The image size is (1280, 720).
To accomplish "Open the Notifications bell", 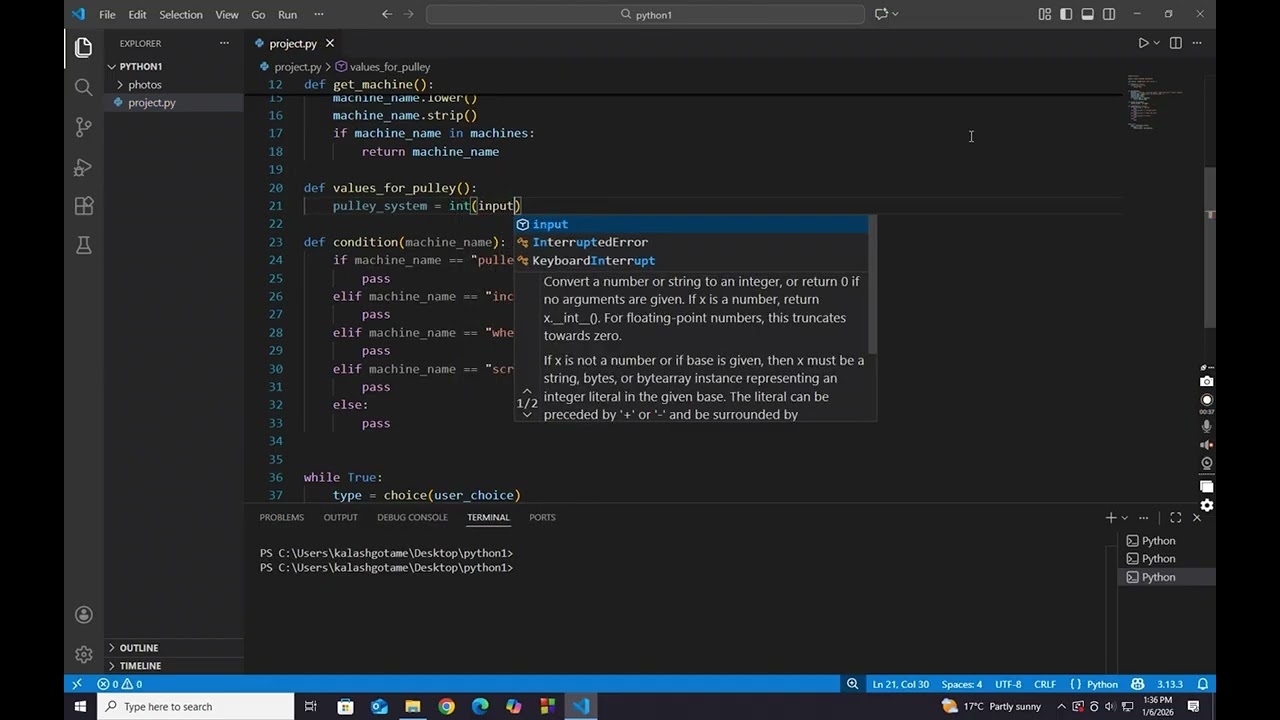I will 1203,684.
